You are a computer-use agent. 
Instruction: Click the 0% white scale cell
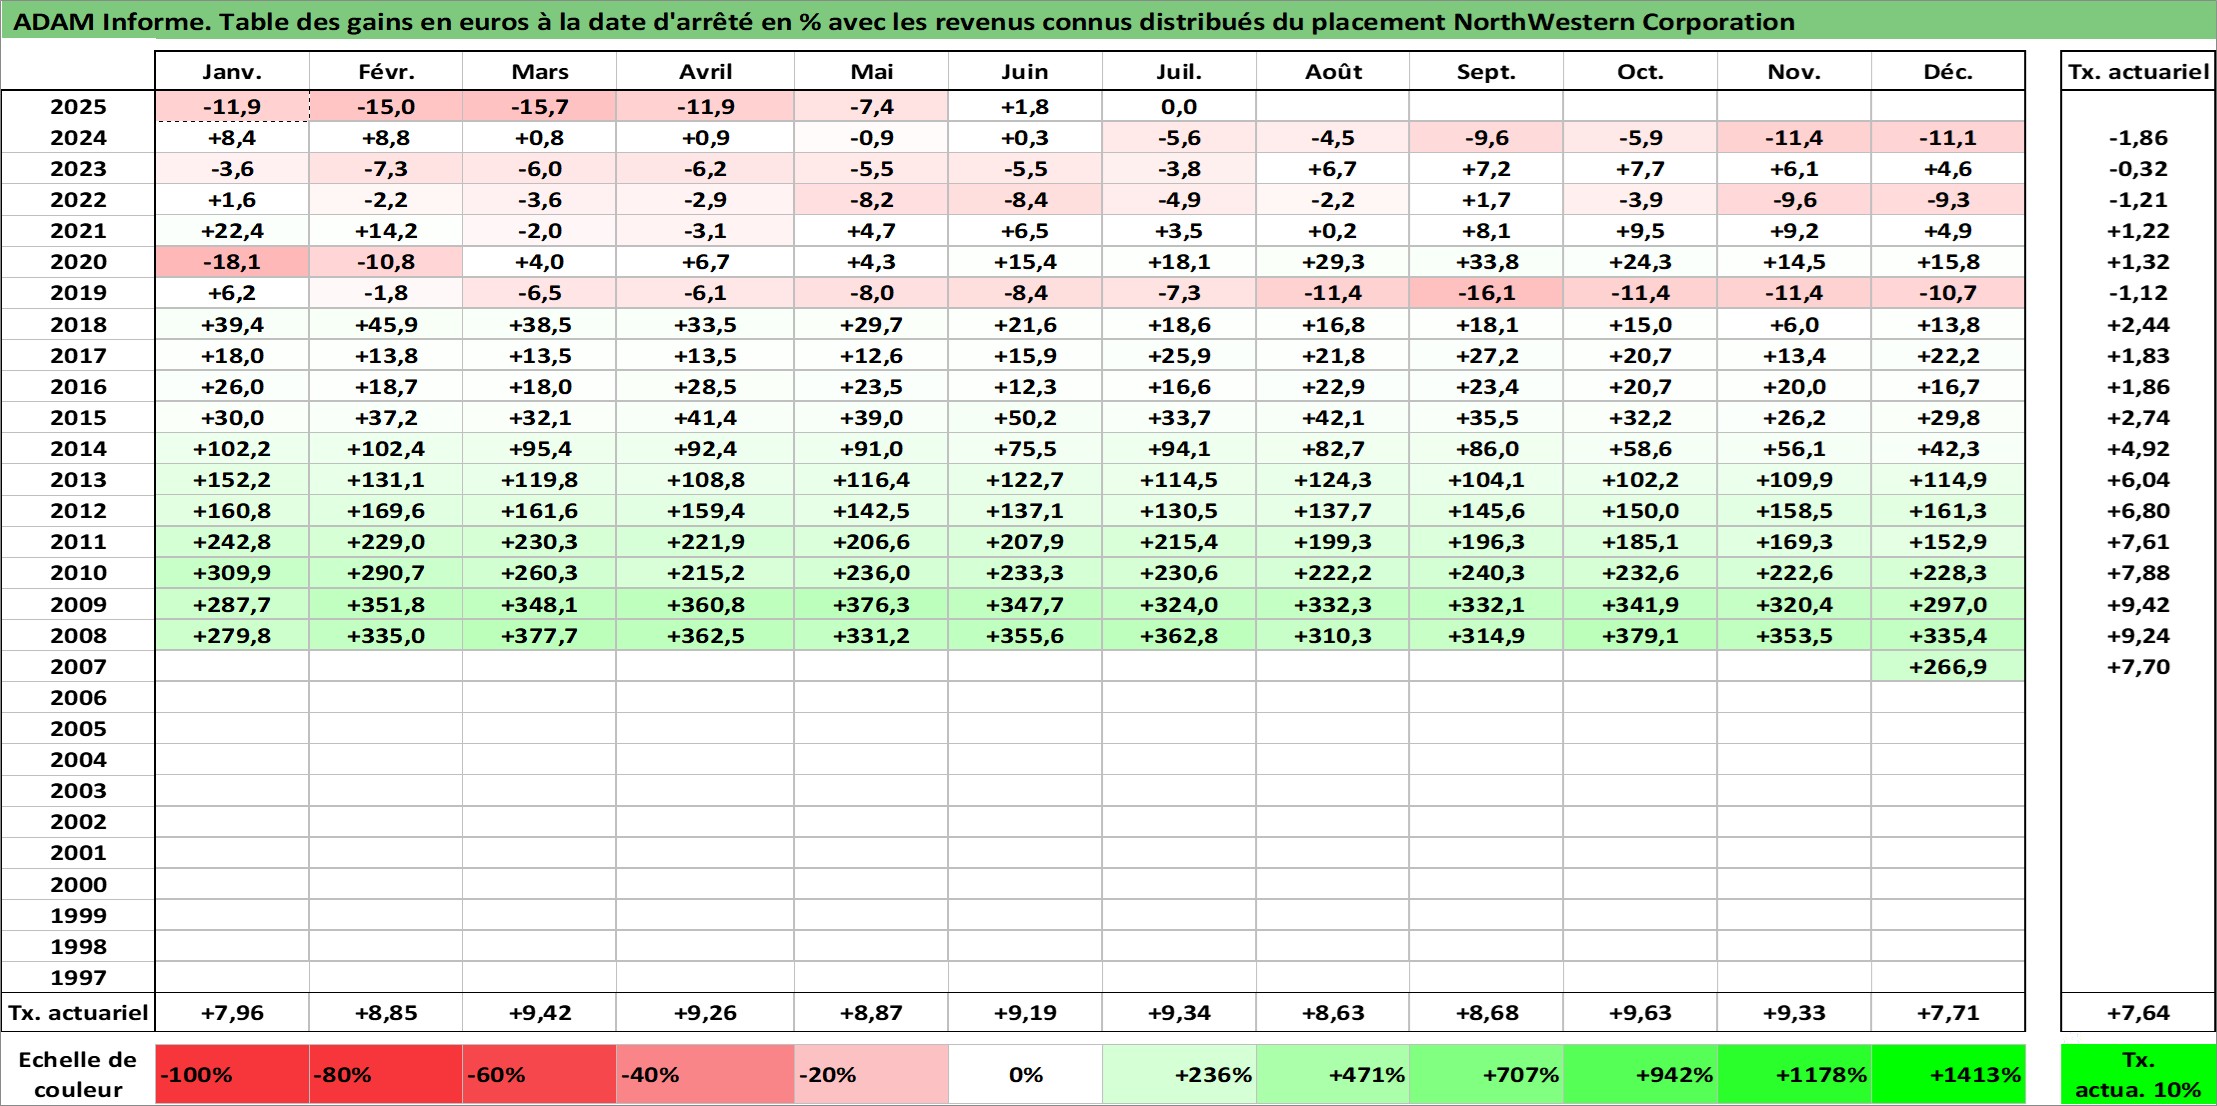(1025, 1075)
